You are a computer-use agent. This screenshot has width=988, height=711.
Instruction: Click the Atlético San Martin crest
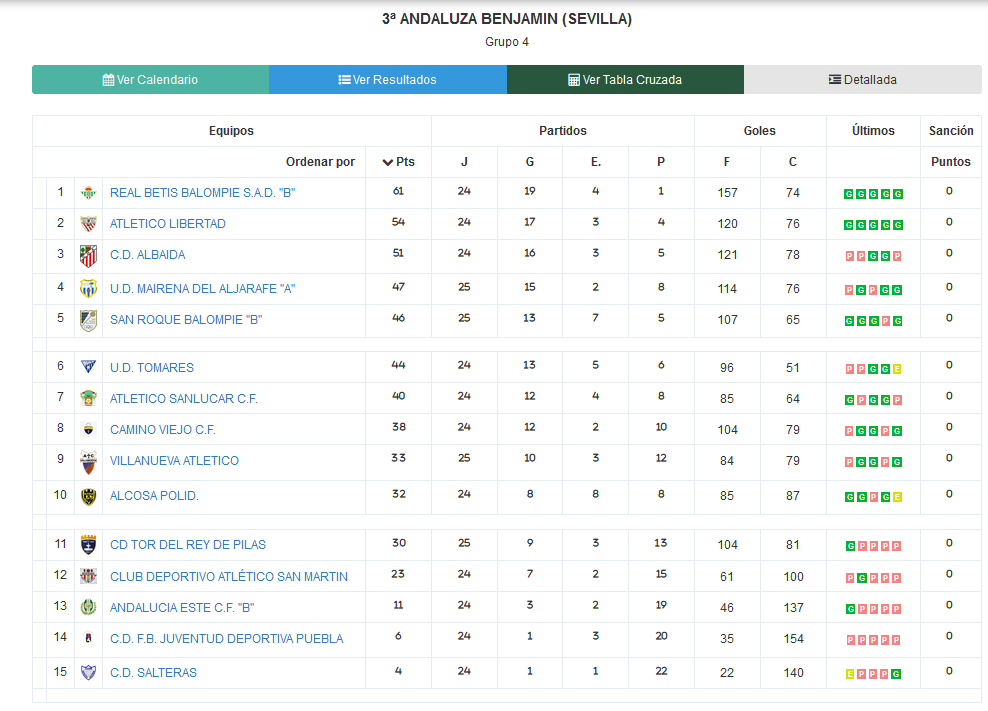[x=88, y=576]
